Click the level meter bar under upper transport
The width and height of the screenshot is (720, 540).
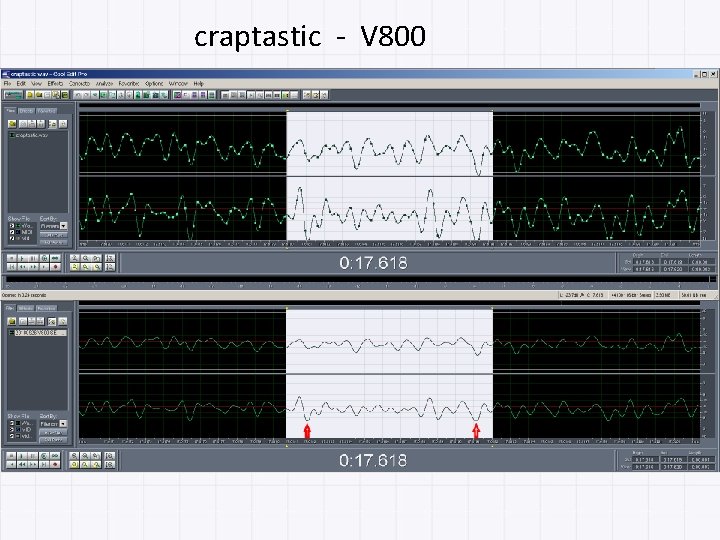click(357, 279)
